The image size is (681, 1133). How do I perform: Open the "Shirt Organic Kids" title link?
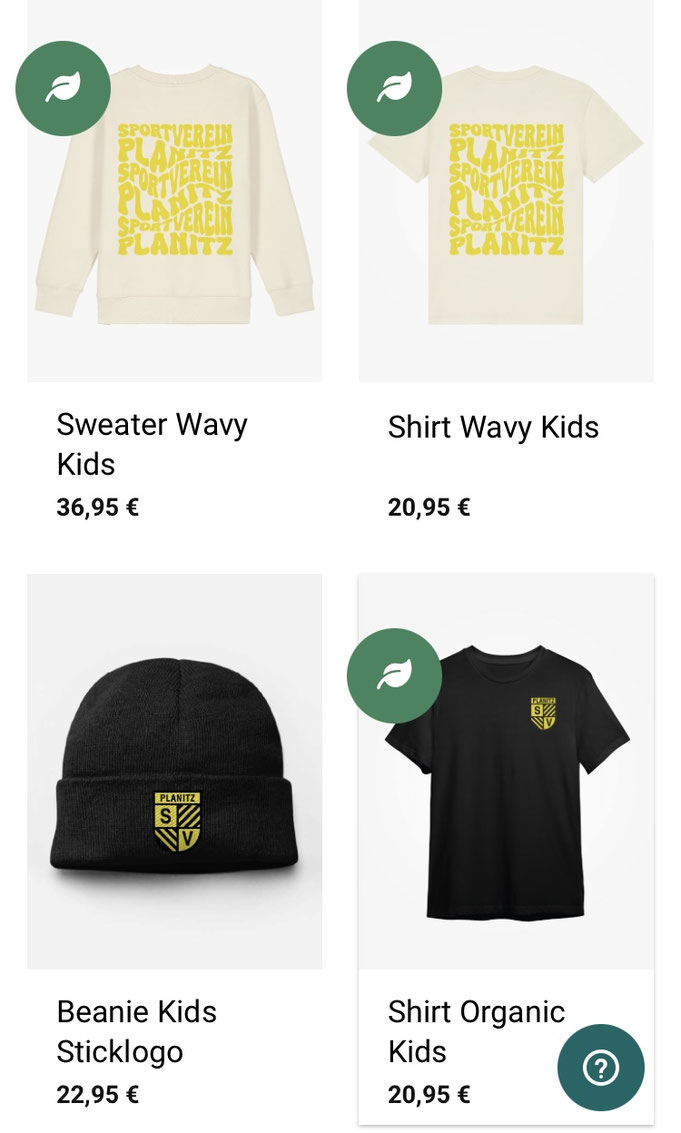point(476,1031)
